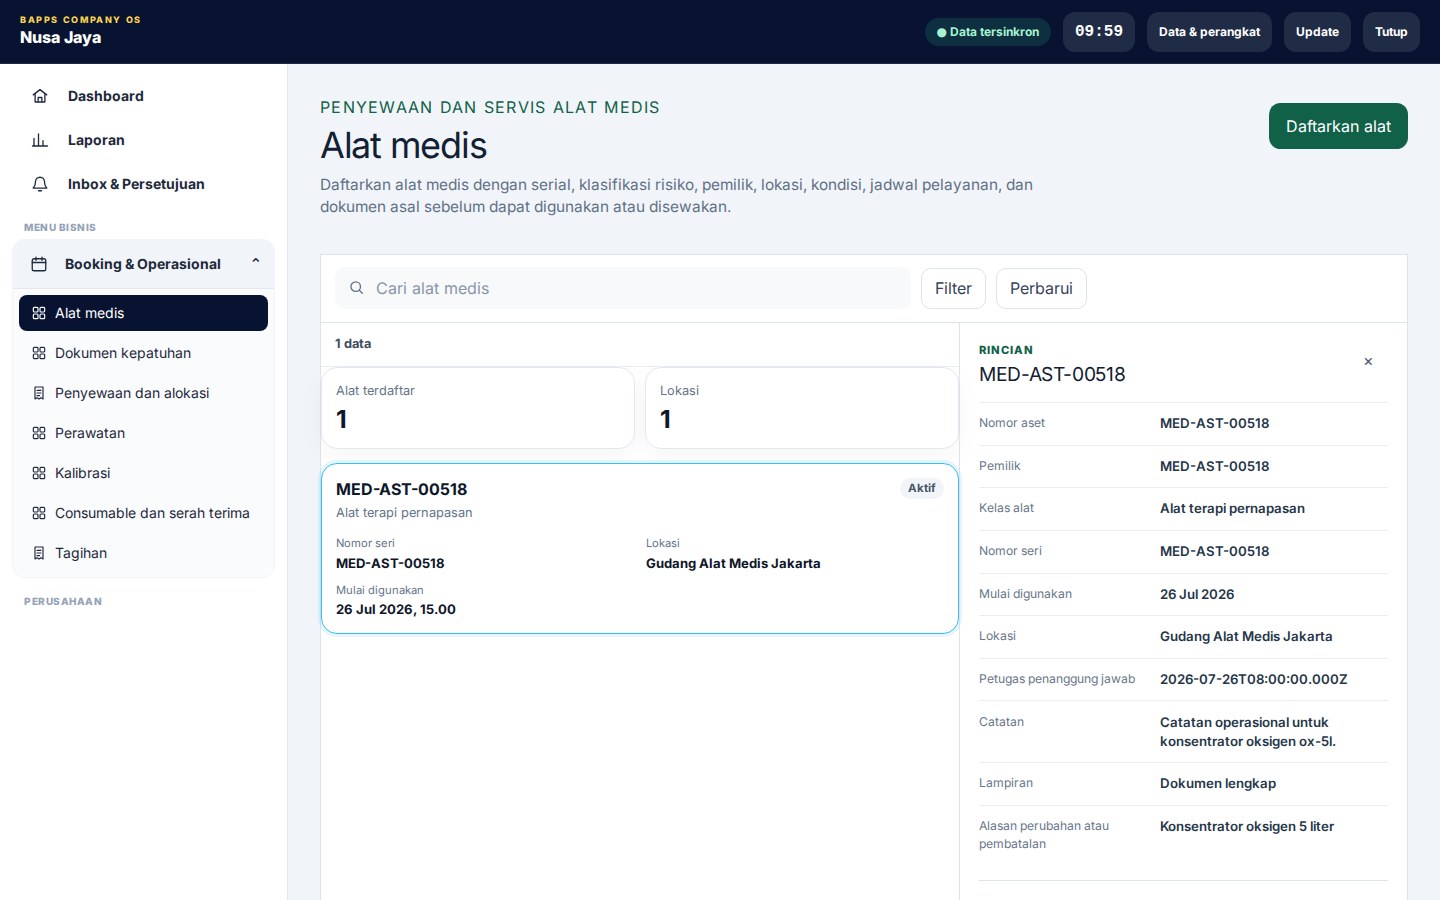Click the Laporan chart icon
The width and height of the screenshot is (1440, 900).
(x=40, y=140)
